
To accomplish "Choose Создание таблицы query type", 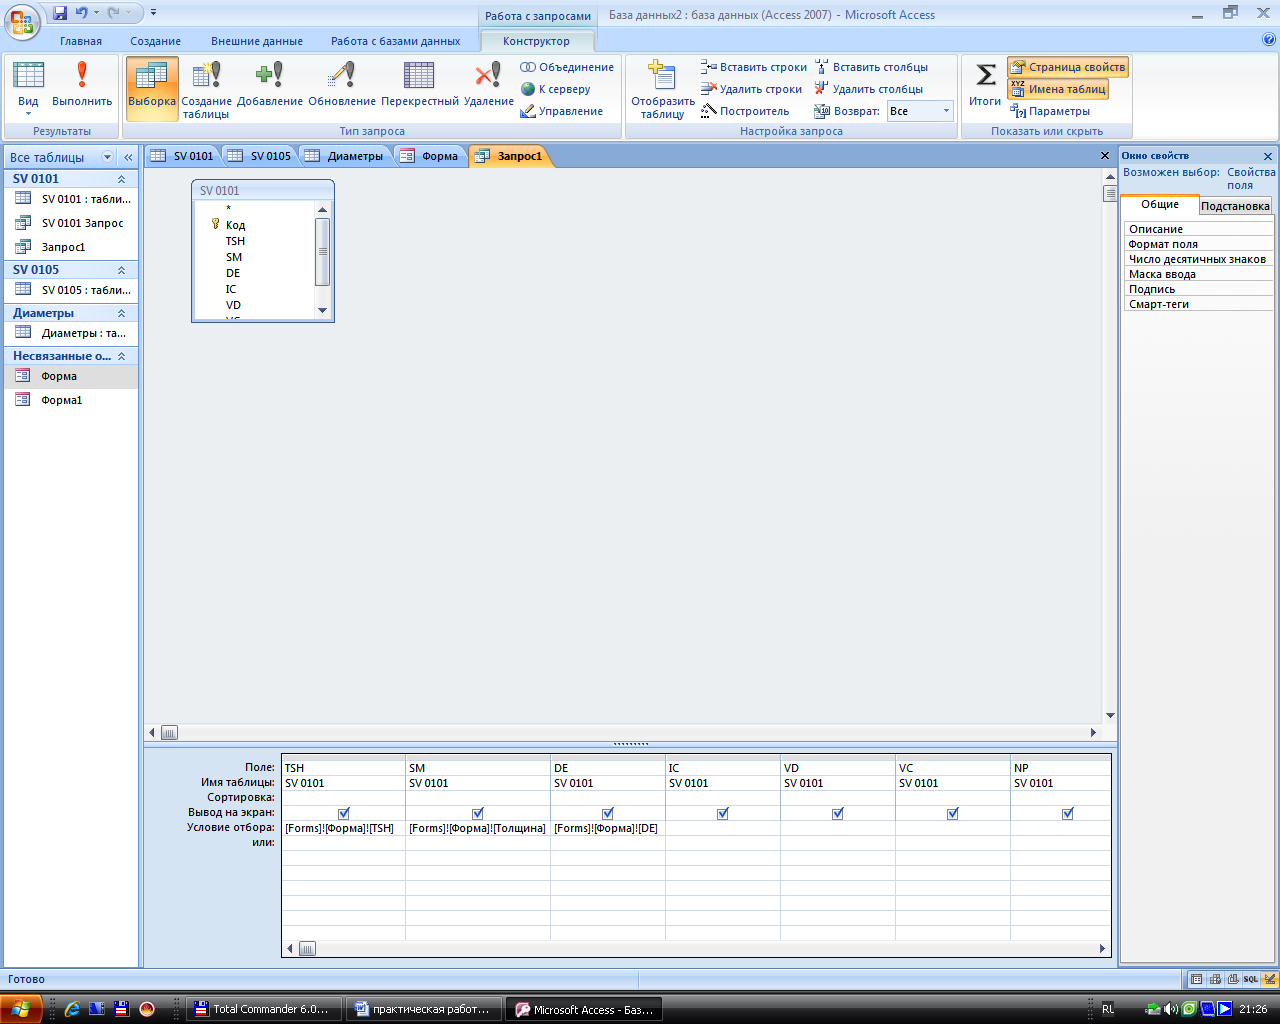I will (x=206, y=90).
